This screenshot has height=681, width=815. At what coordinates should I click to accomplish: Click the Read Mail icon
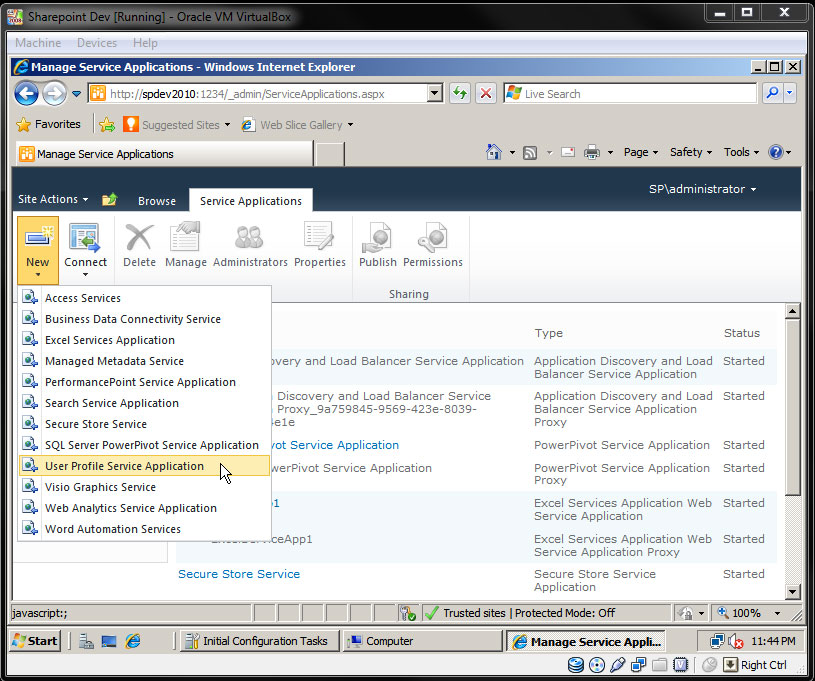click(568, 152)
